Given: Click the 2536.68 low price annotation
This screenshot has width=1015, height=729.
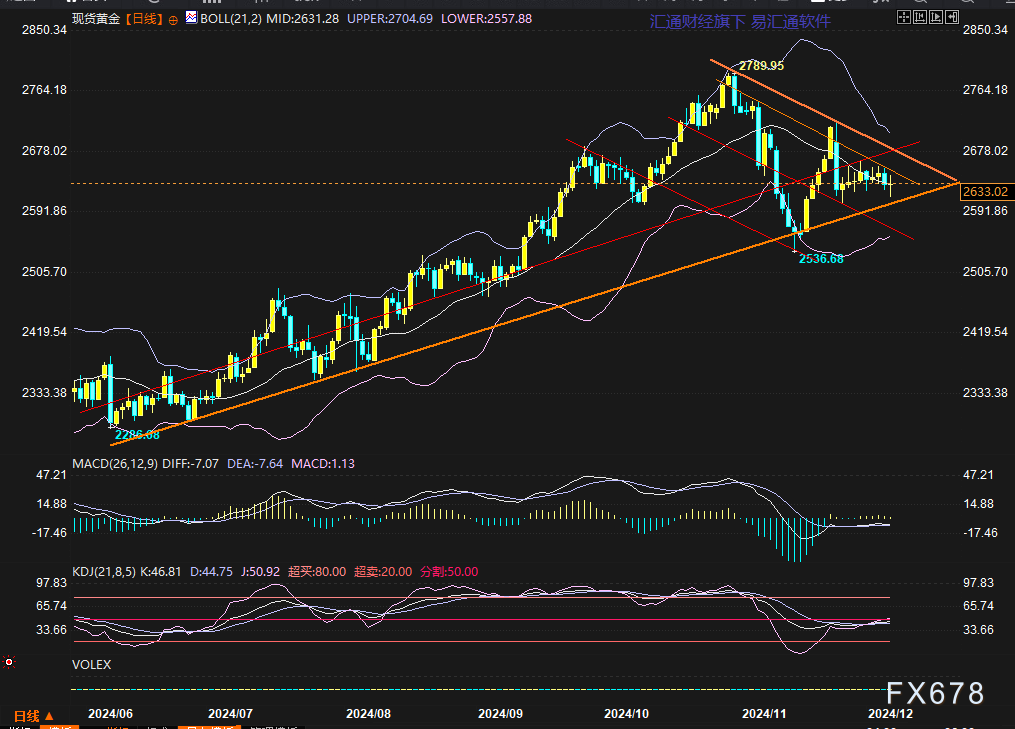Looking at the screenshot, I should coord(821,258).
